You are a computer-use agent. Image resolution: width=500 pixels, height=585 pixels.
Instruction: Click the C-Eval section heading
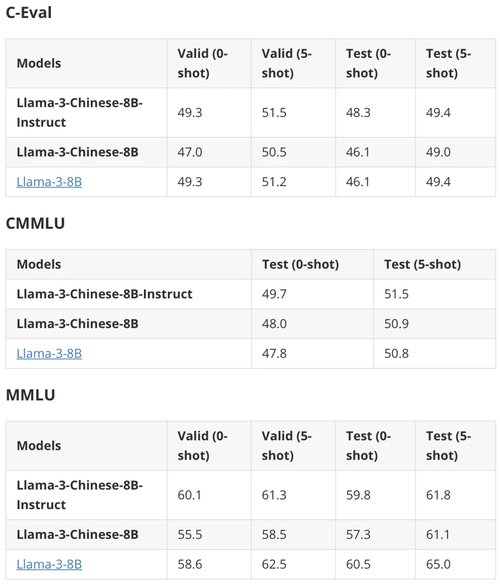[29, 13]
